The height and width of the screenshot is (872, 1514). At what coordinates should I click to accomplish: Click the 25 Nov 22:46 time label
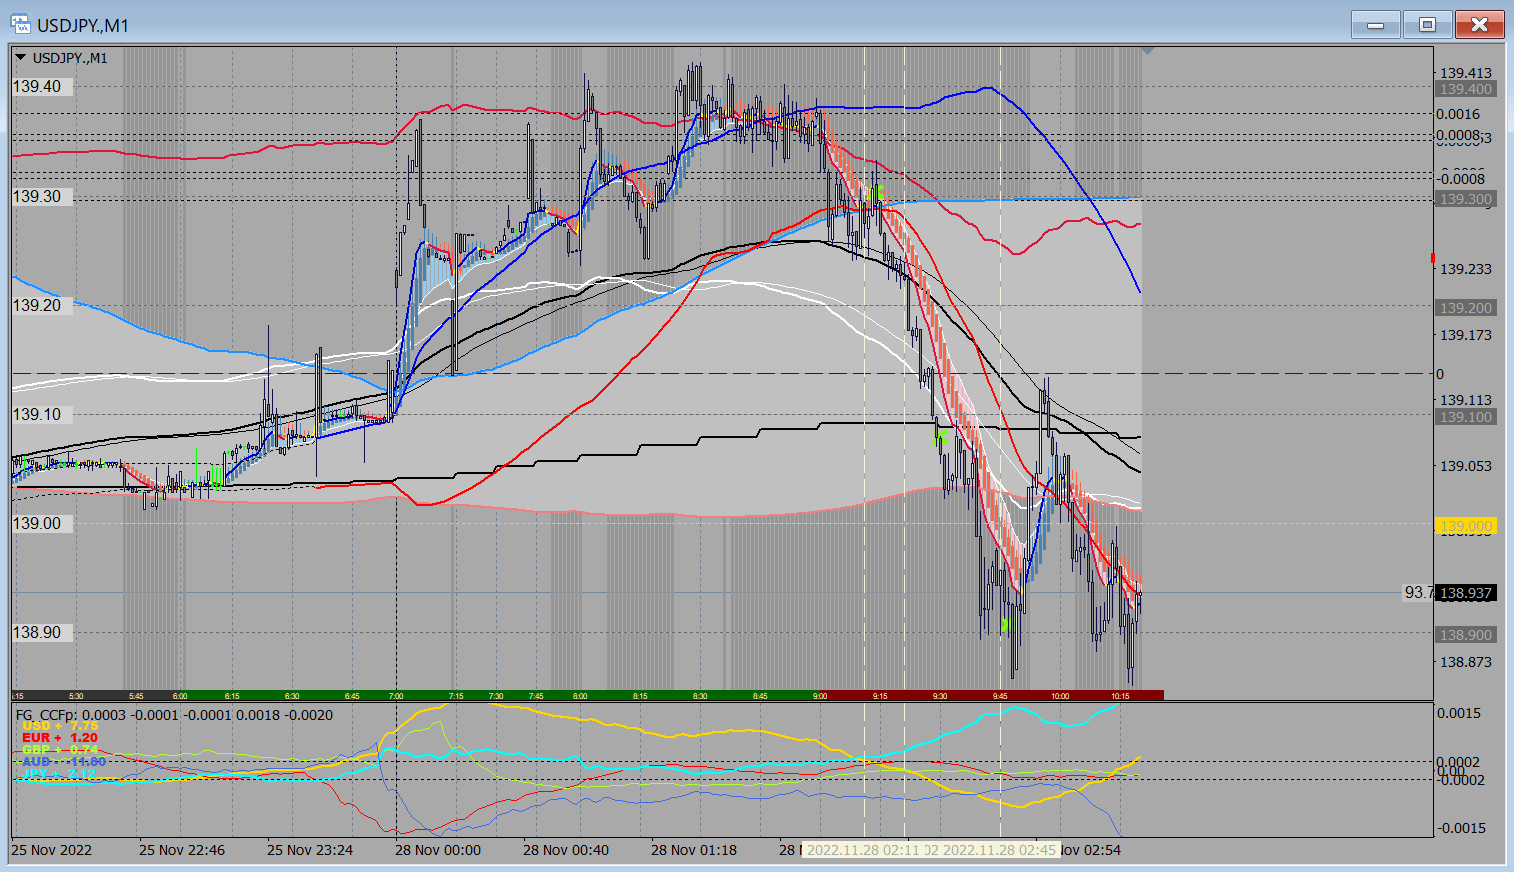point(181,850)
